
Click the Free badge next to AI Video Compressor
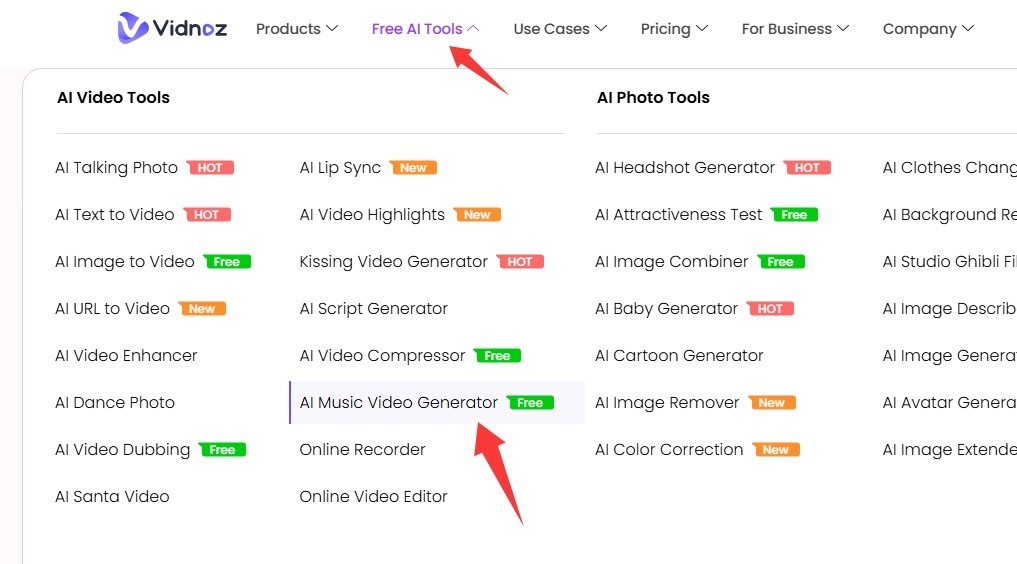coord(497,356)
